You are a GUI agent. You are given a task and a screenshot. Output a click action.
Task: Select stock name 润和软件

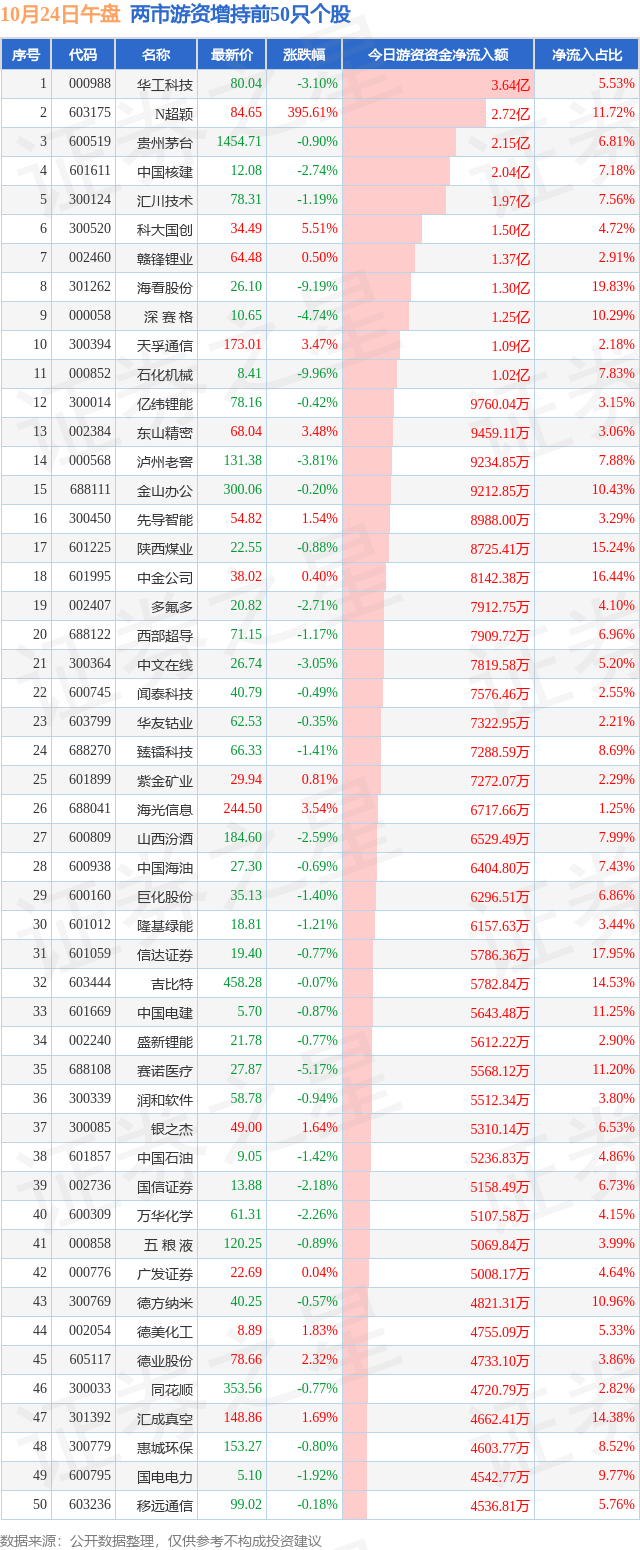(165, 1099)
